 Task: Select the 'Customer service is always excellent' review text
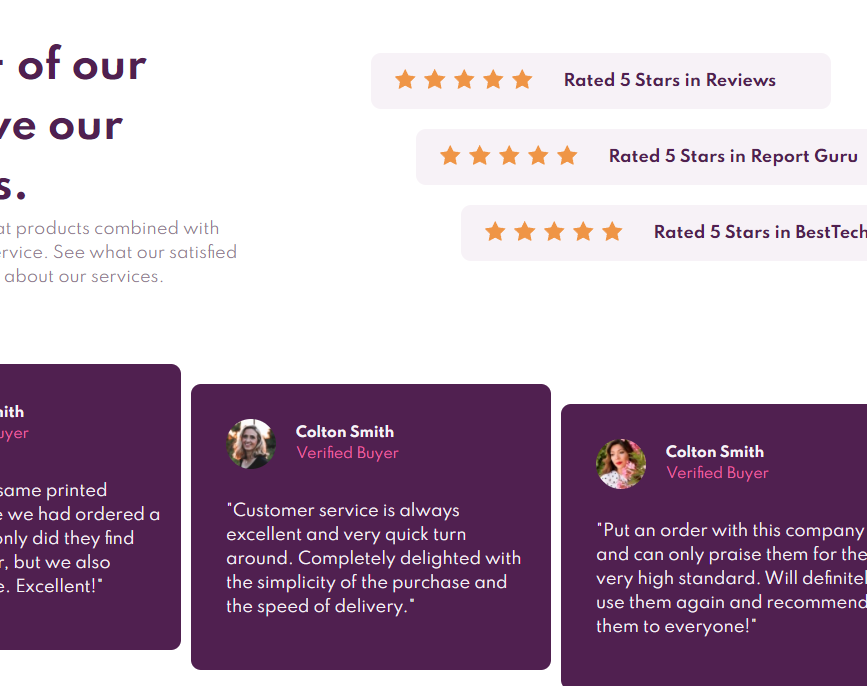click(x=373, y=558)
